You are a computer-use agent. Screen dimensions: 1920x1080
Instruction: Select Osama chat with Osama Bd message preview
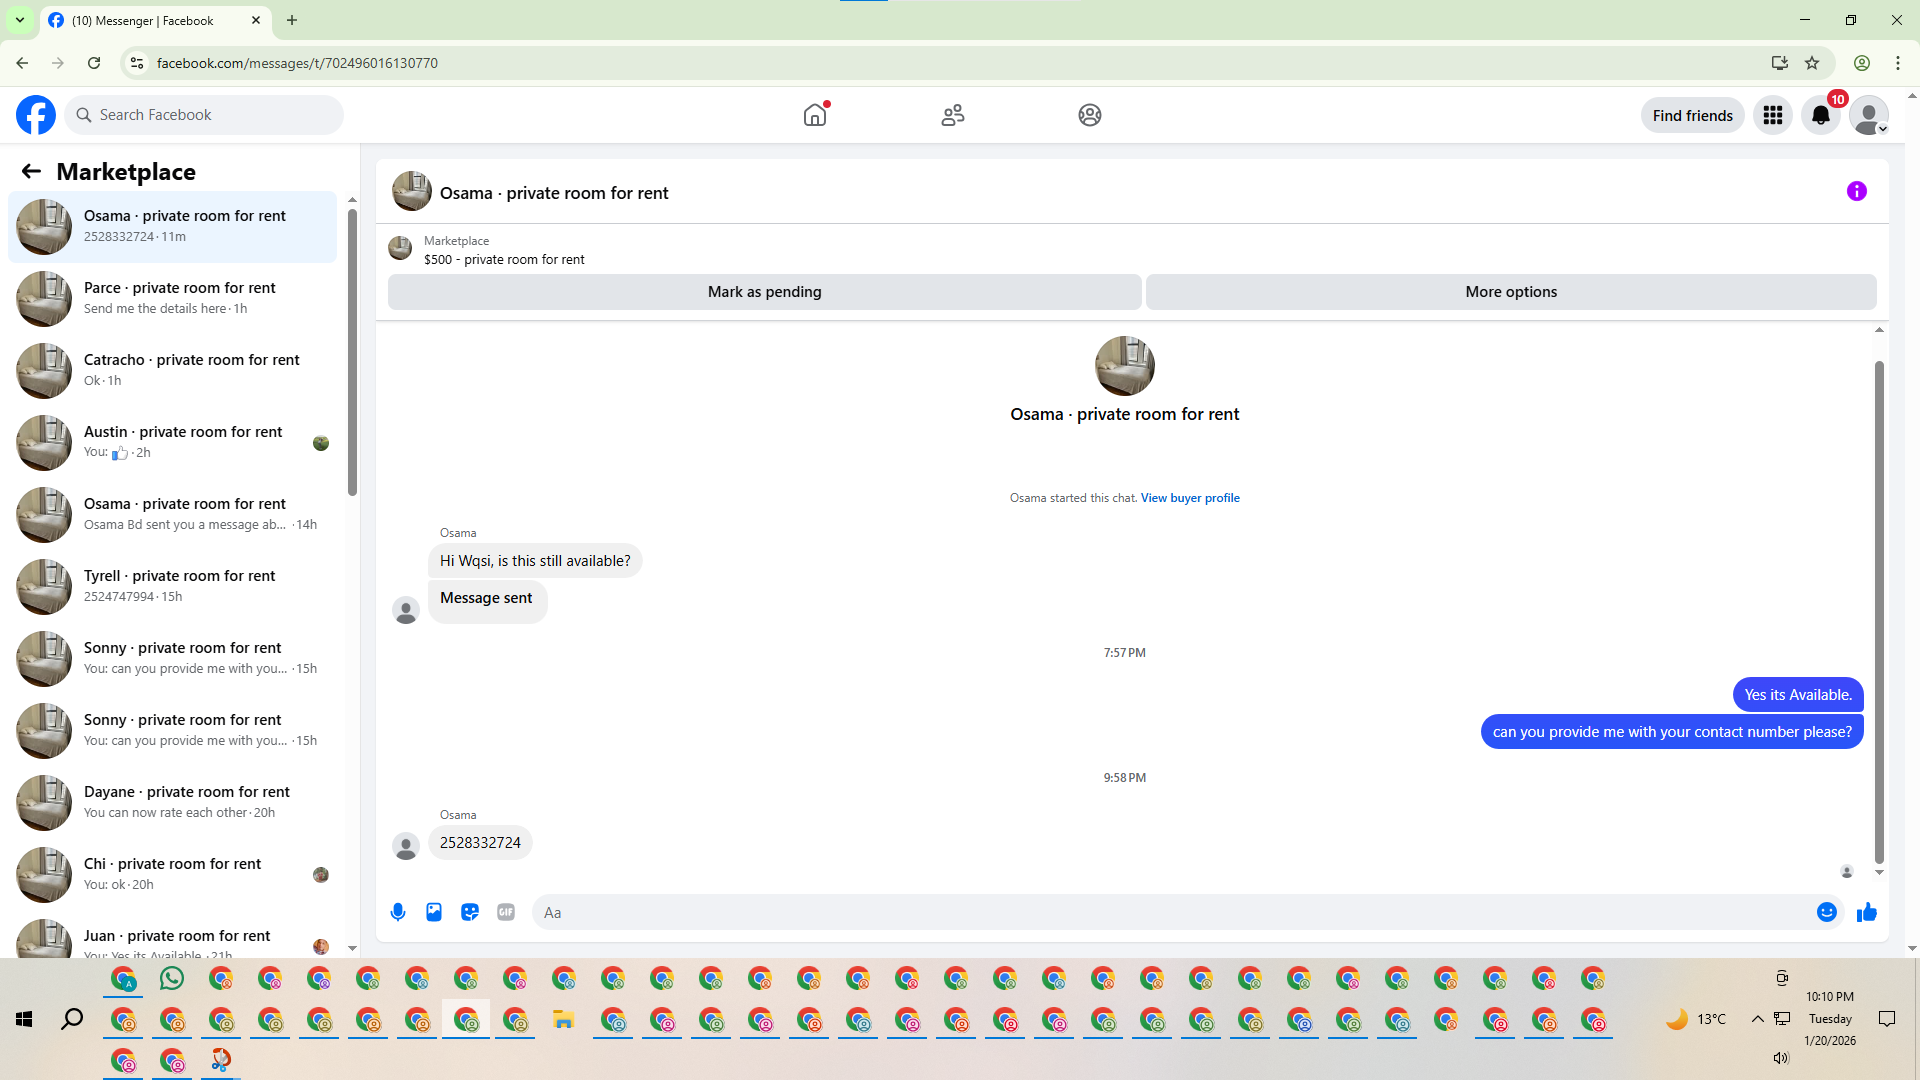tap(173, 515)
